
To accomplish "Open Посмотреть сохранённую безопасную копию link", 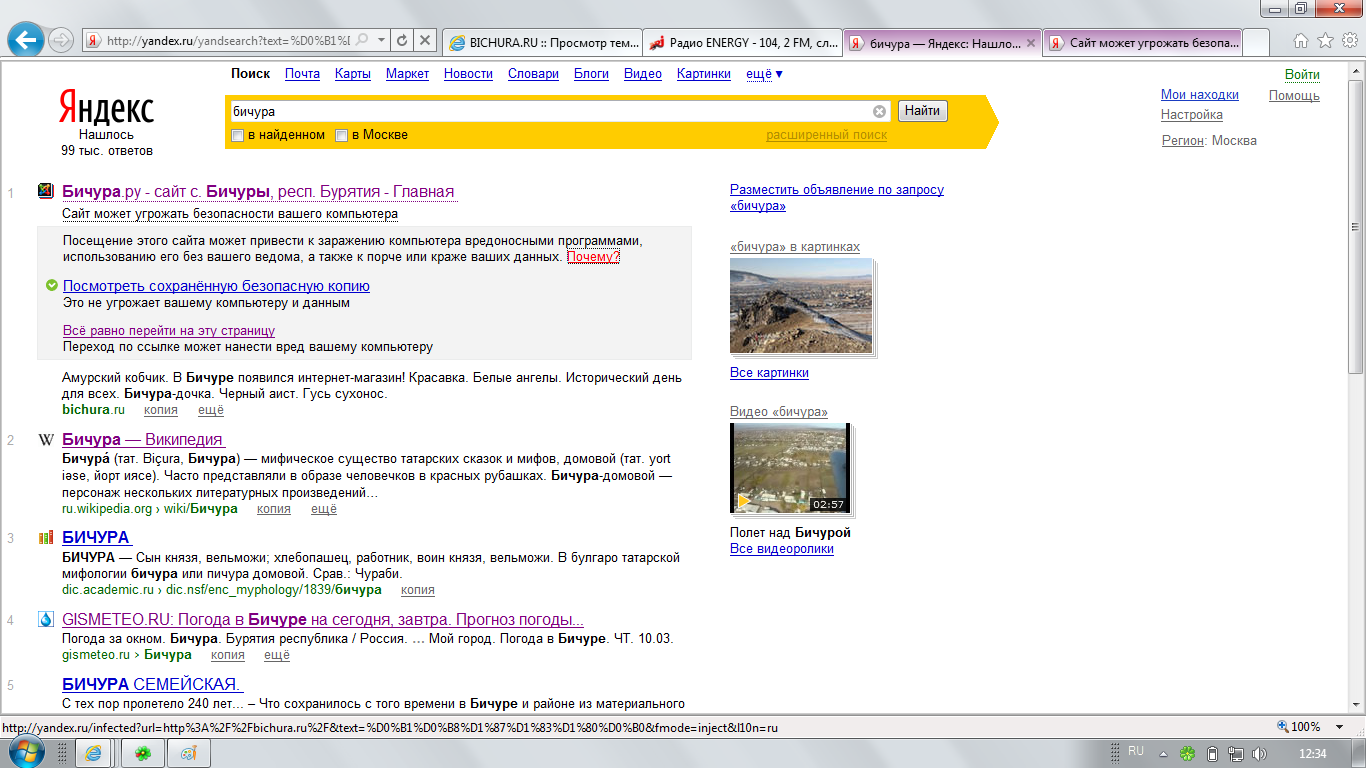I will tap(216, 286).
